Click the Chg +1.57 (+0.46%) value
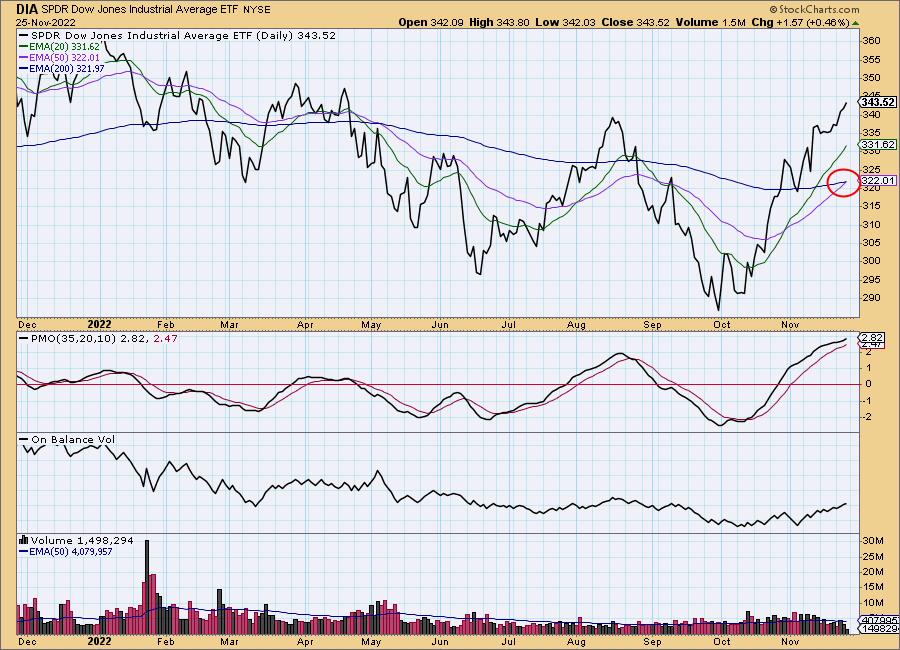 tap(800, 22)
